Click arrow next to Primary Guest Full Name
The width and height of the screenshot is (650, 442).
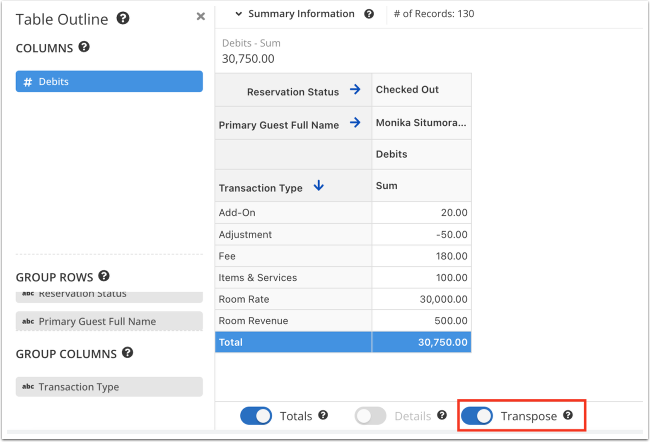click(x=354, y=124)
